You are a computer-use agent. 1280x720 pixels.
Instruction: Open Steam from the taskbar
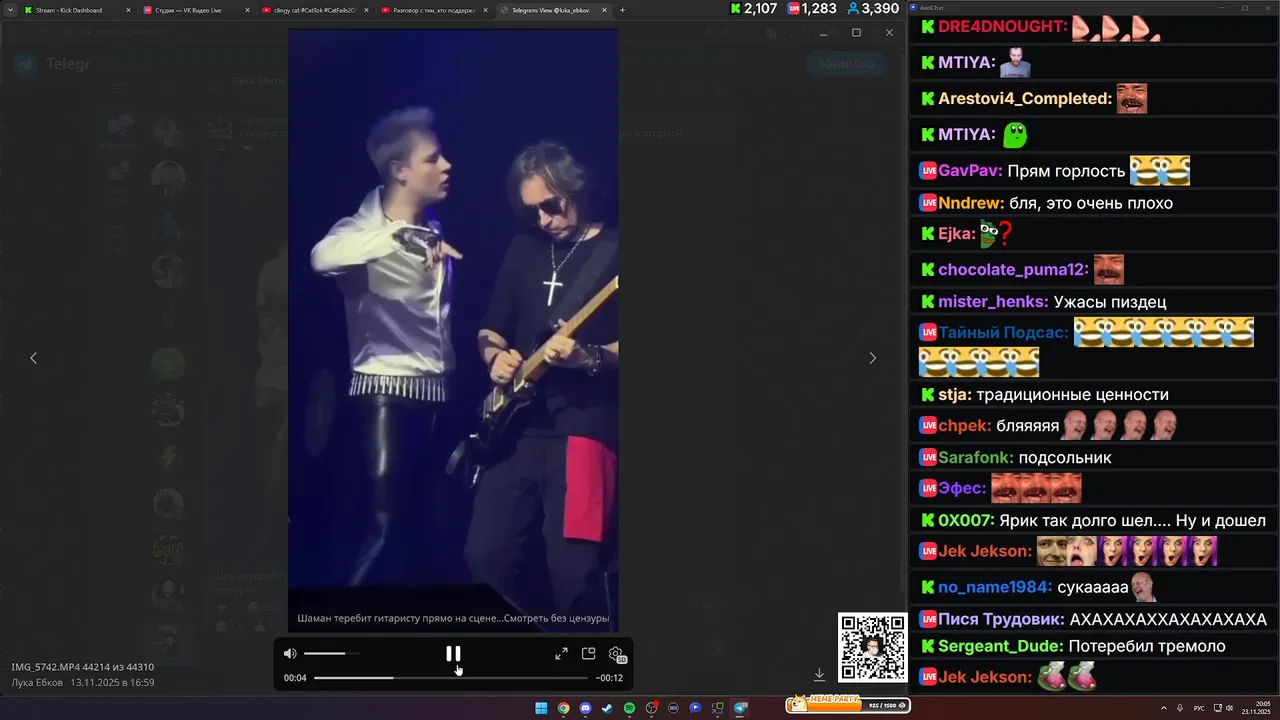tap(607, 708)
